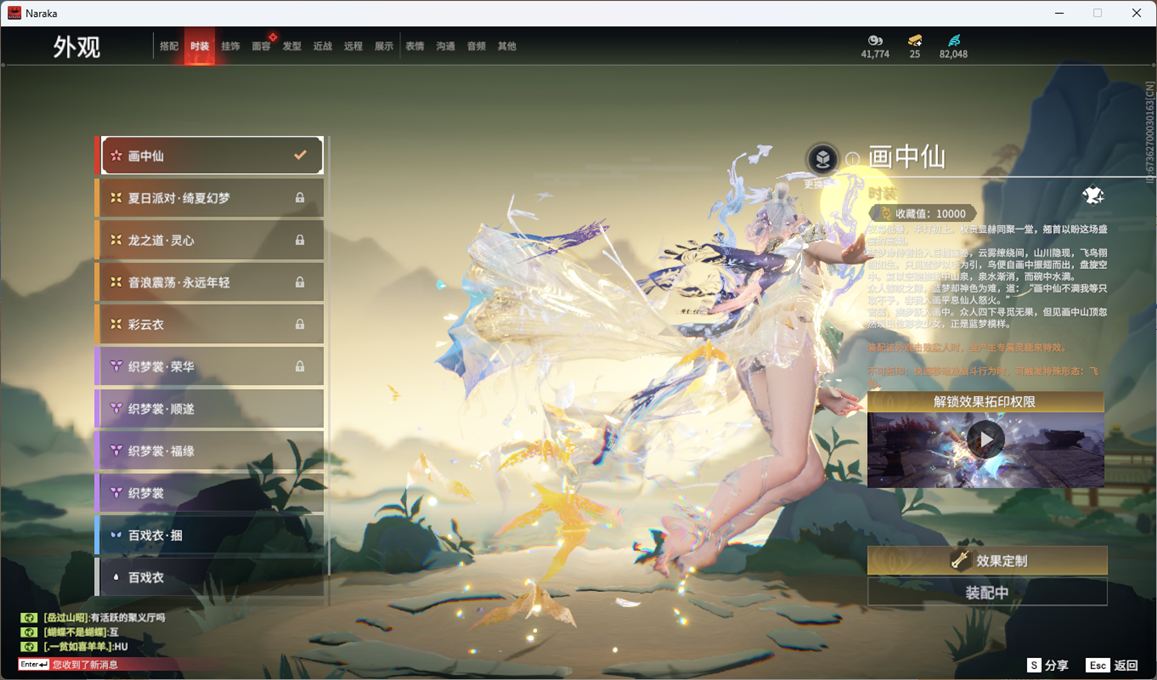Image resolution: width=1157 pixels, height=680 pixels.
Task: Open 效果定制 effect customization
Action: pos(987,561)
